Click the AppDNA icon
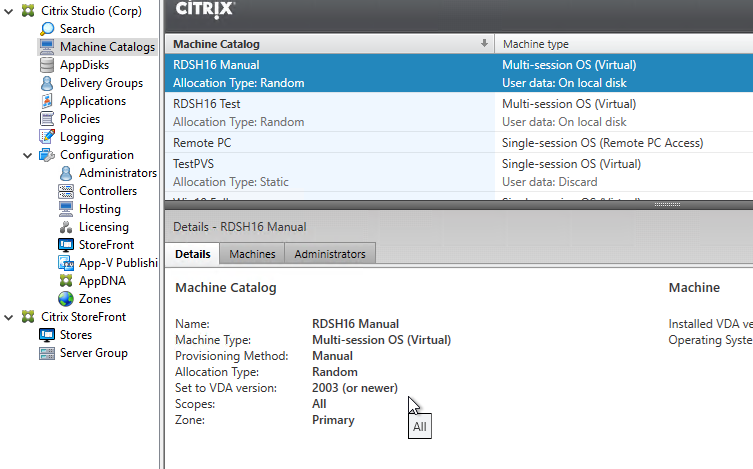Viewport: 753px width, 469px height. pos(66,281)
